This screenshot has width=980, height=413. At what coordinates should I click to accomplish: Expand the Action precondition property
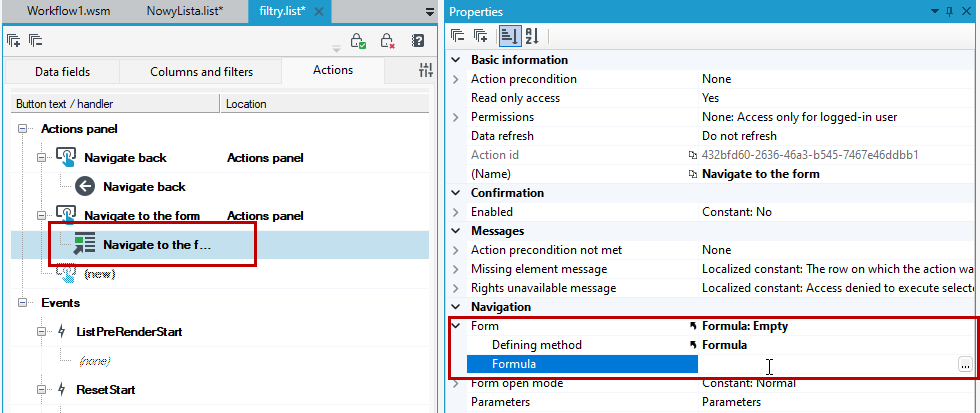(x=456, y=79)
